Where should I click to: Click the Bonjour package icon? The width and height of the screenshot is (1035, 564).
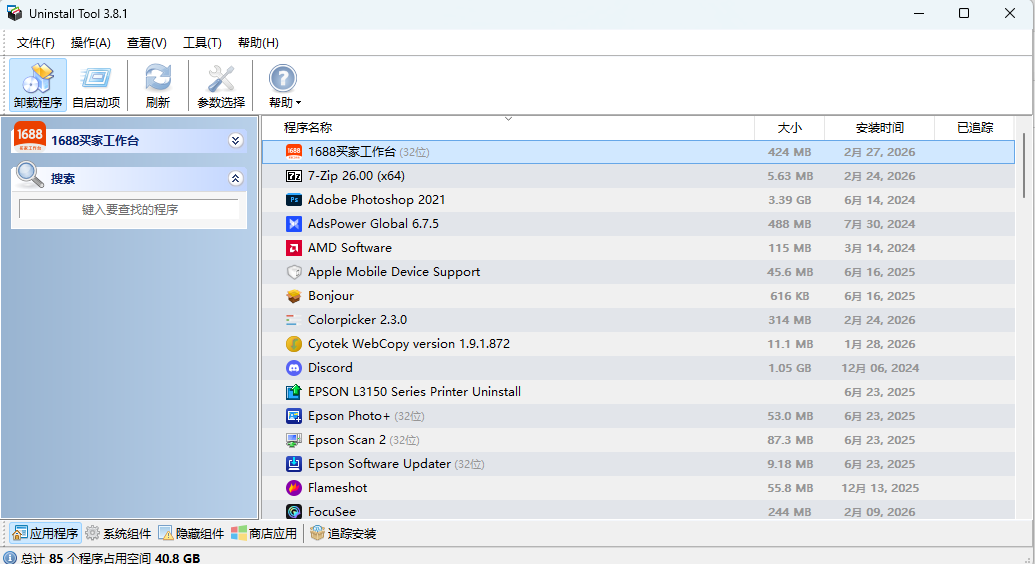(294, 296)
